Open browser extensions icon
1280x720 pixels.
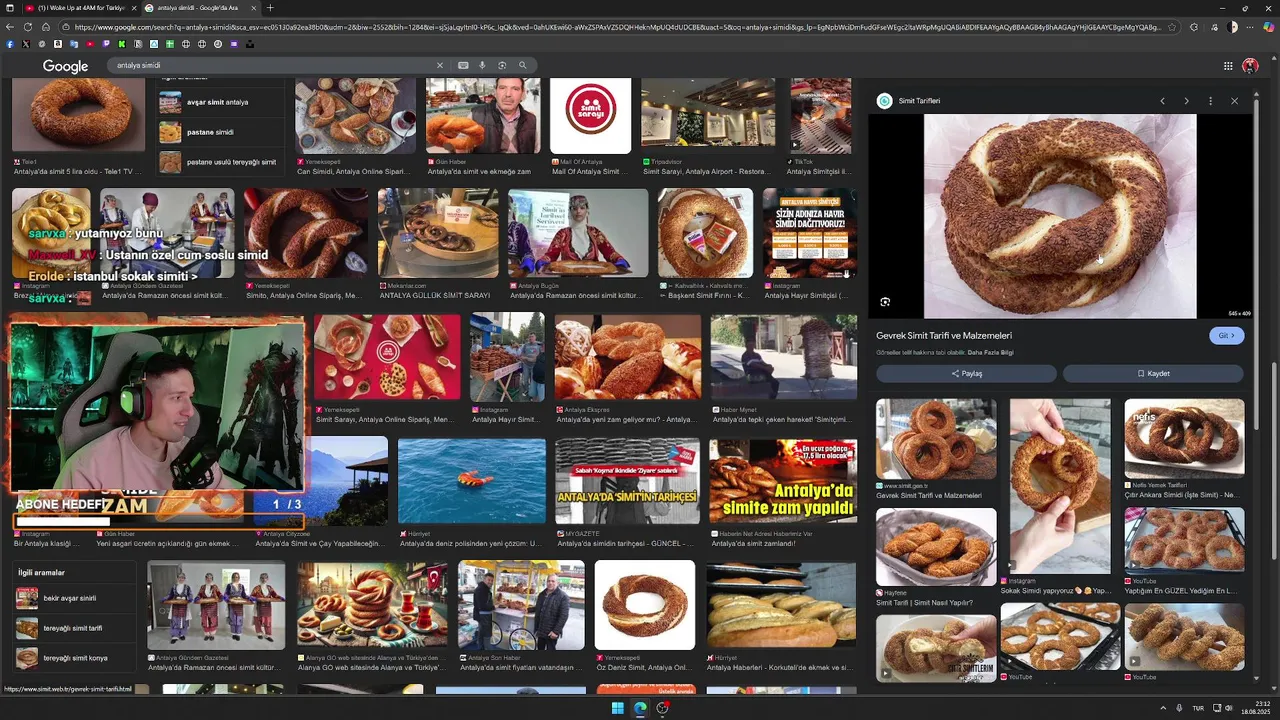(x=1194, y=27)
